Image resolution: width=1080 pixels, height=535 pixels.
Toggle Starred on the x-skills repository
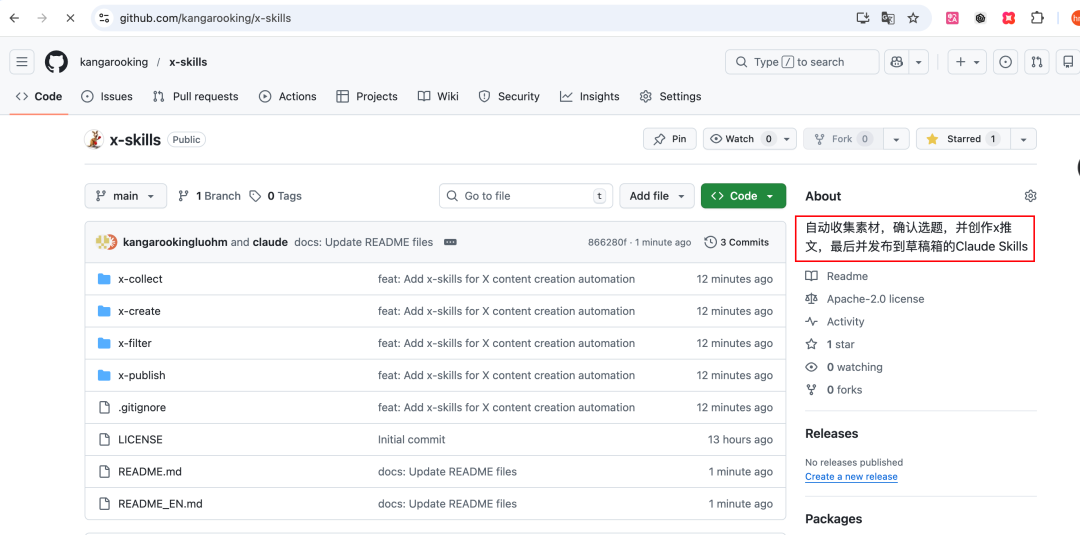coord(963,139)
